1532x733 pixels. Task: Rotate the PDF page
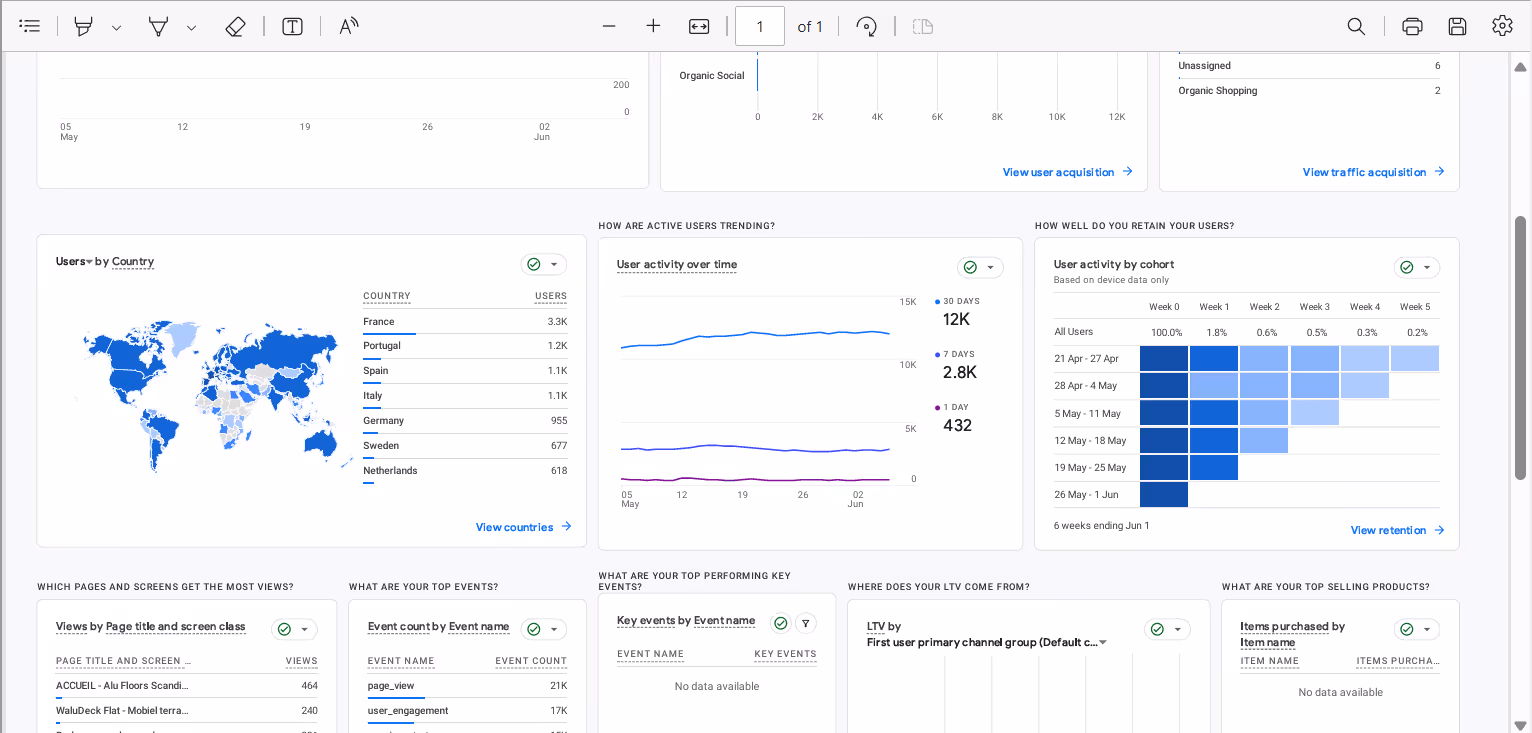(866, 27)
